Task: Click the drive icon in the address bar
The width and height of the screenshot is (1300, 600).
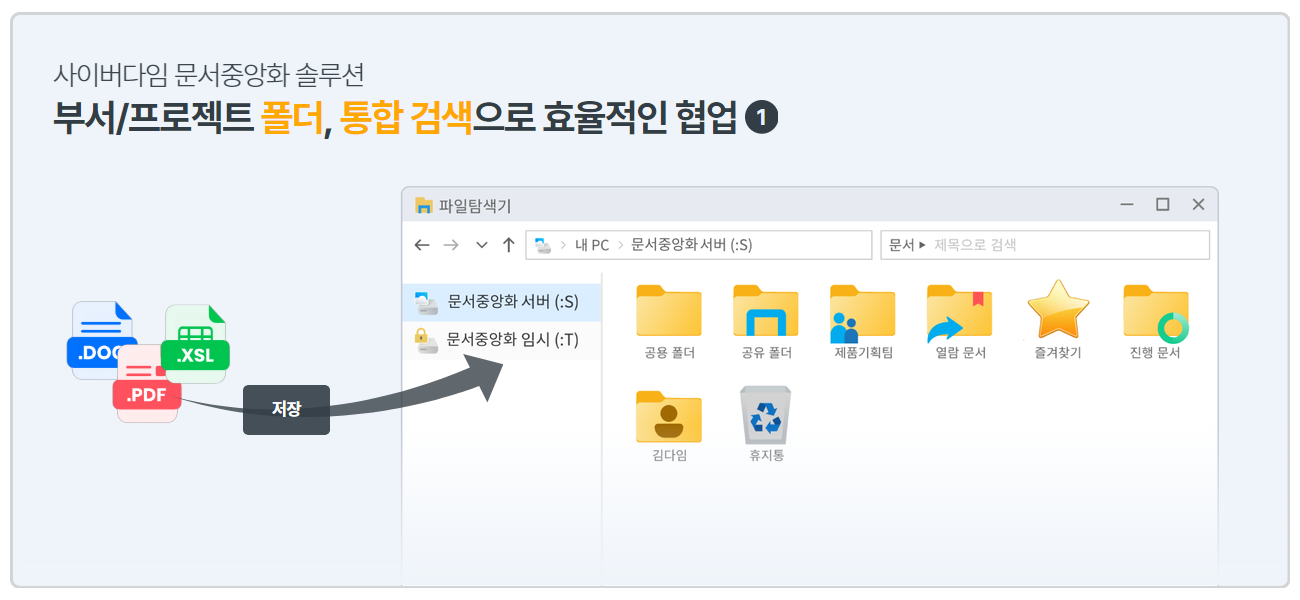Action: (x=544, y=245)
